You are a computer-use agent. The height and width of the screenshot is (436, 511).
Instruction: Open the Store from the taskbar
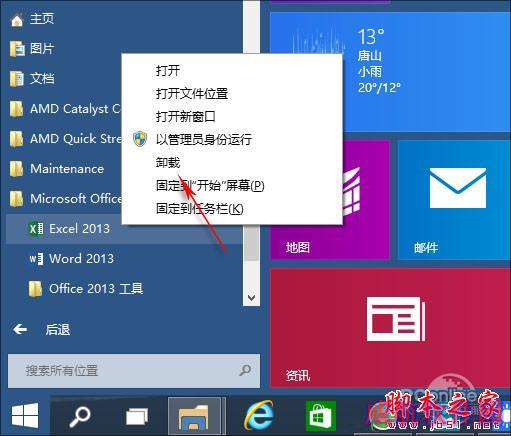320,416
